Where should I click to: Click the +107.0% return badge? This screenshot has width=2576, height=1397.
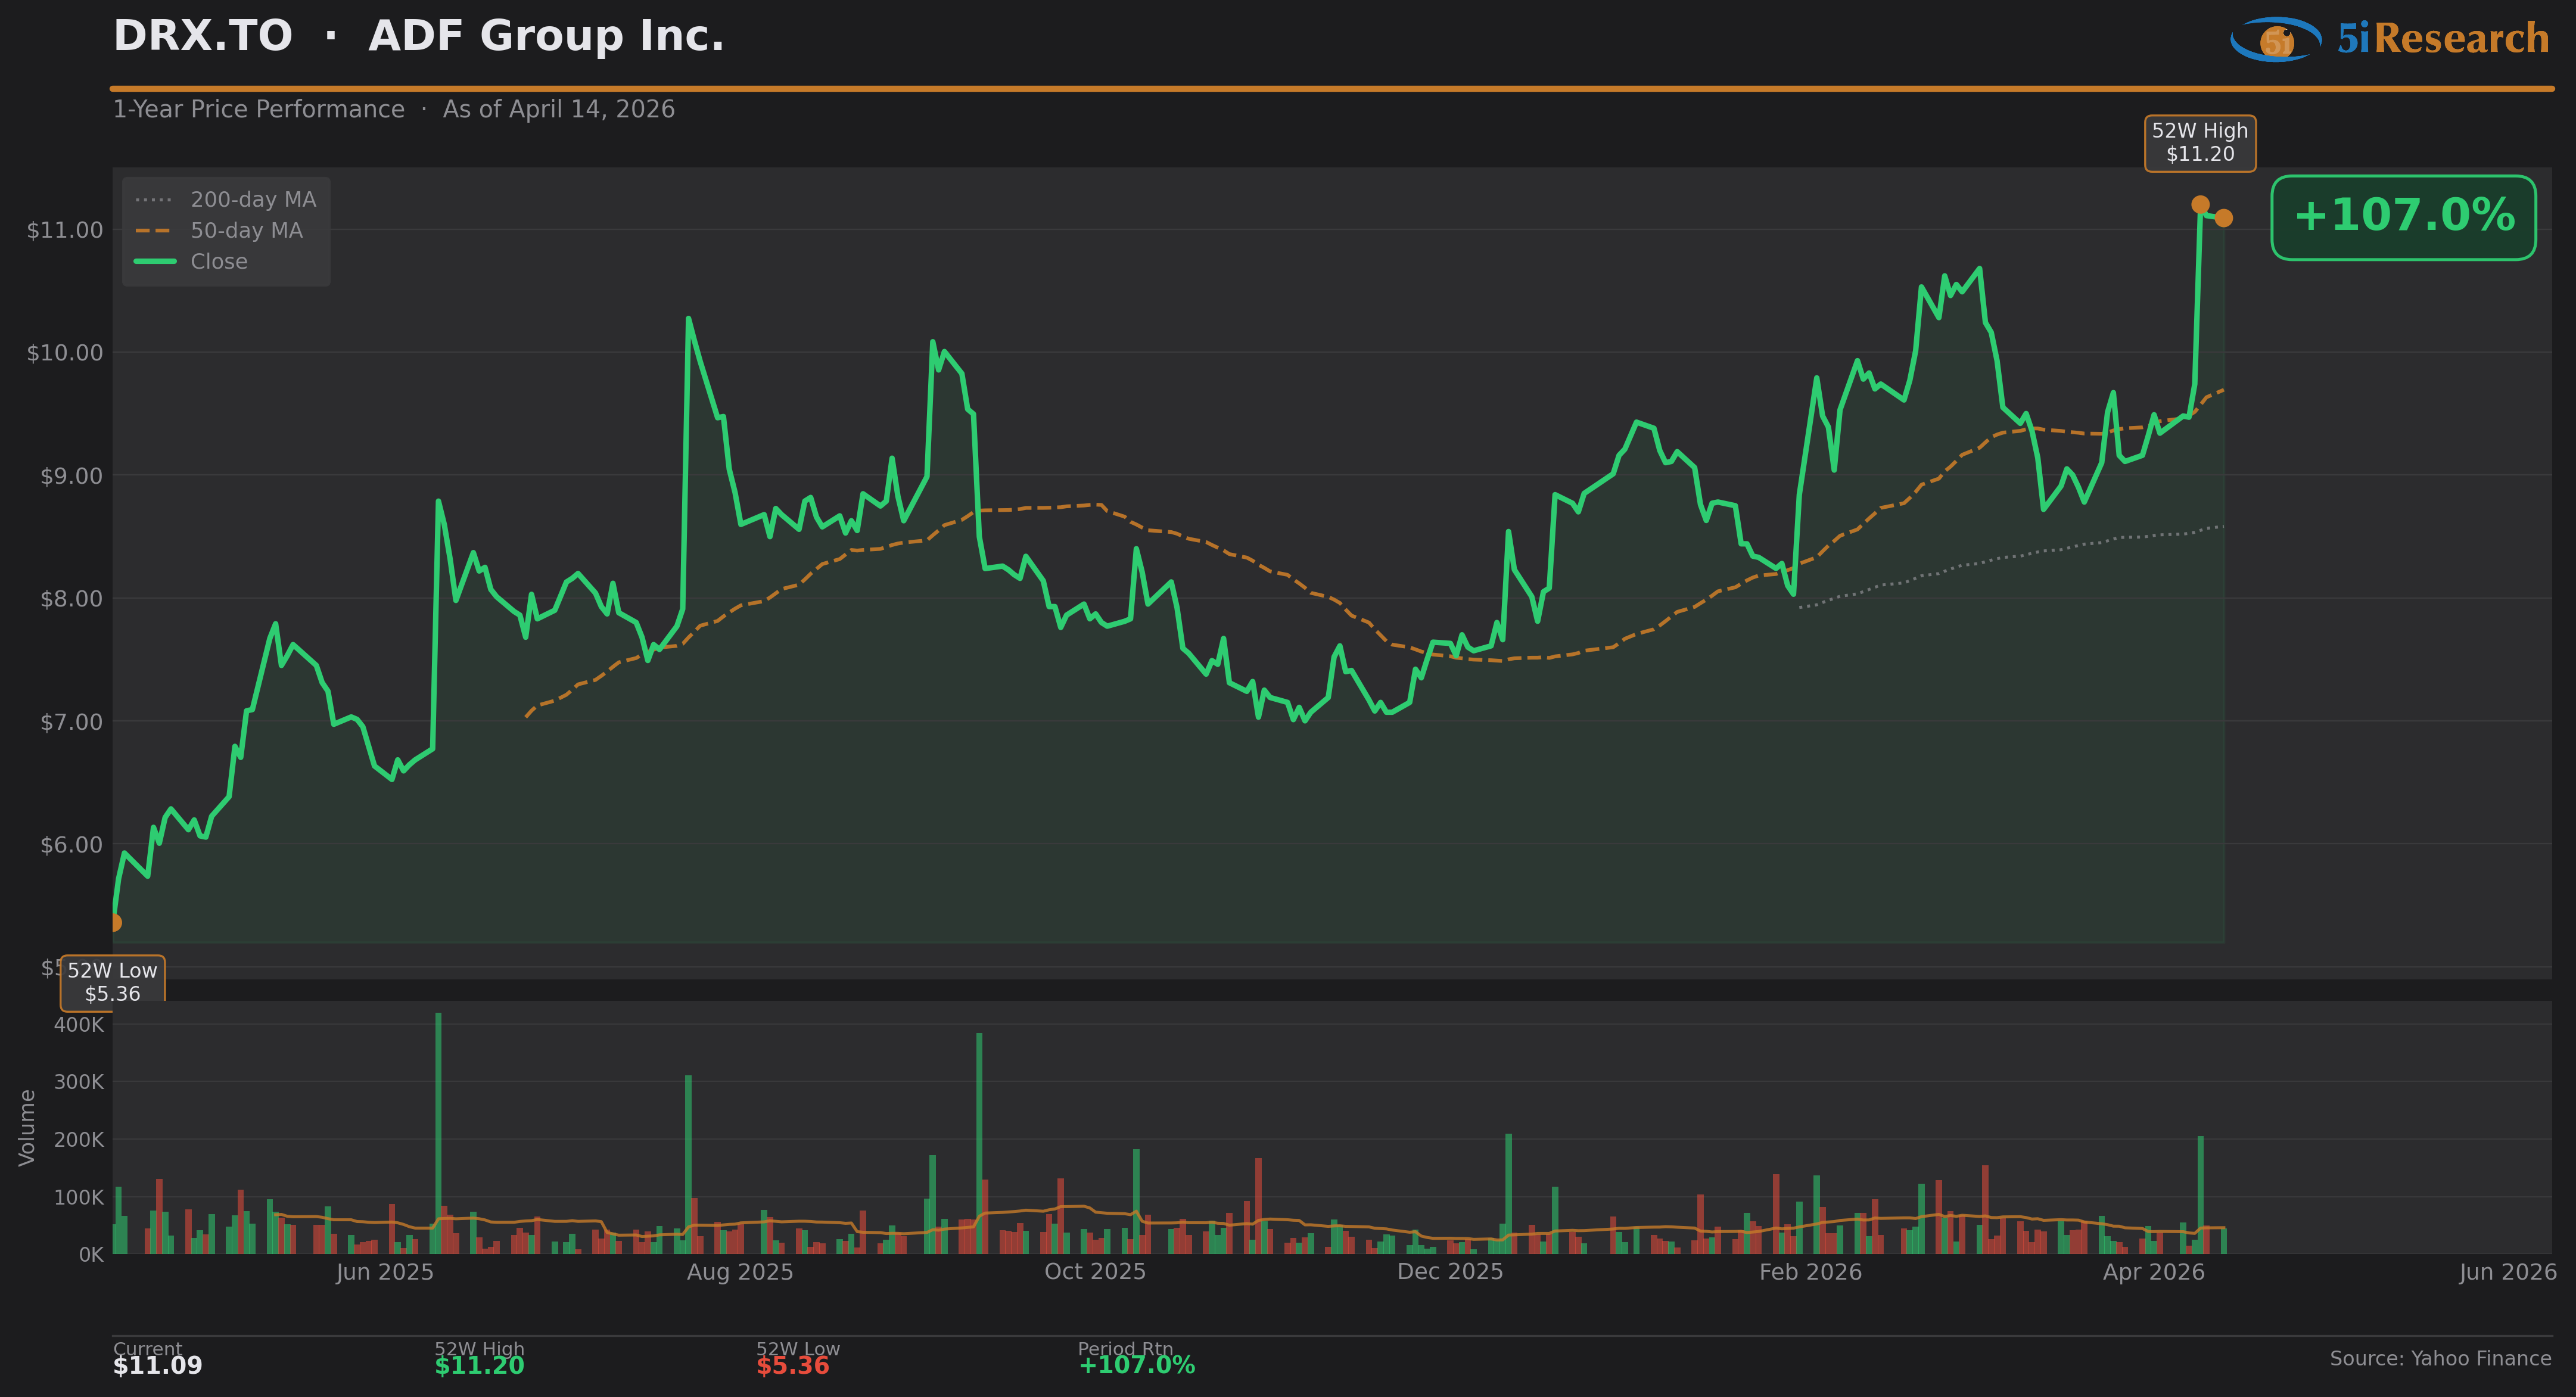(2403, 217)
